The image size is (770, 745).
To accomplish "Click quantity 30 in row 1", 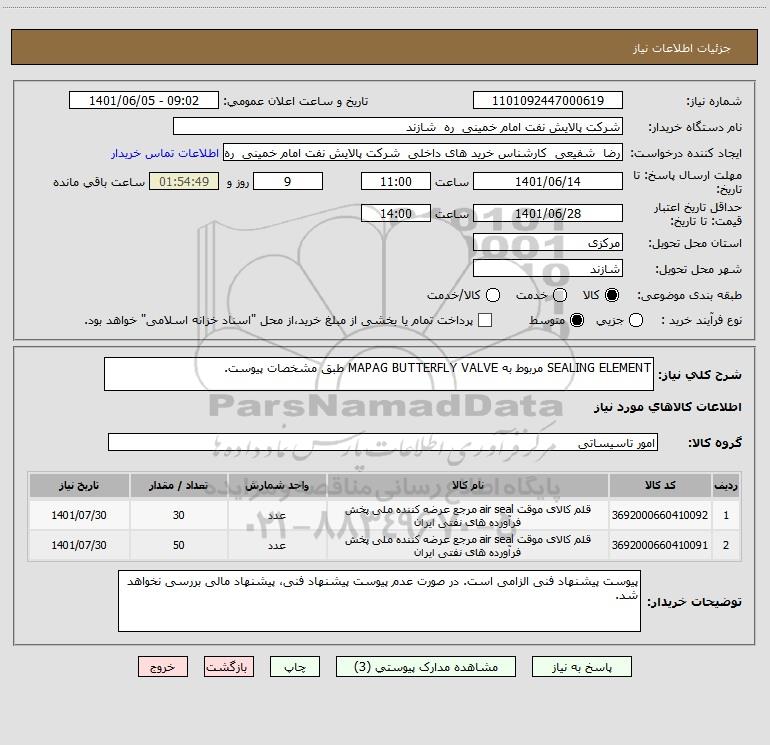I will point(178,515).
